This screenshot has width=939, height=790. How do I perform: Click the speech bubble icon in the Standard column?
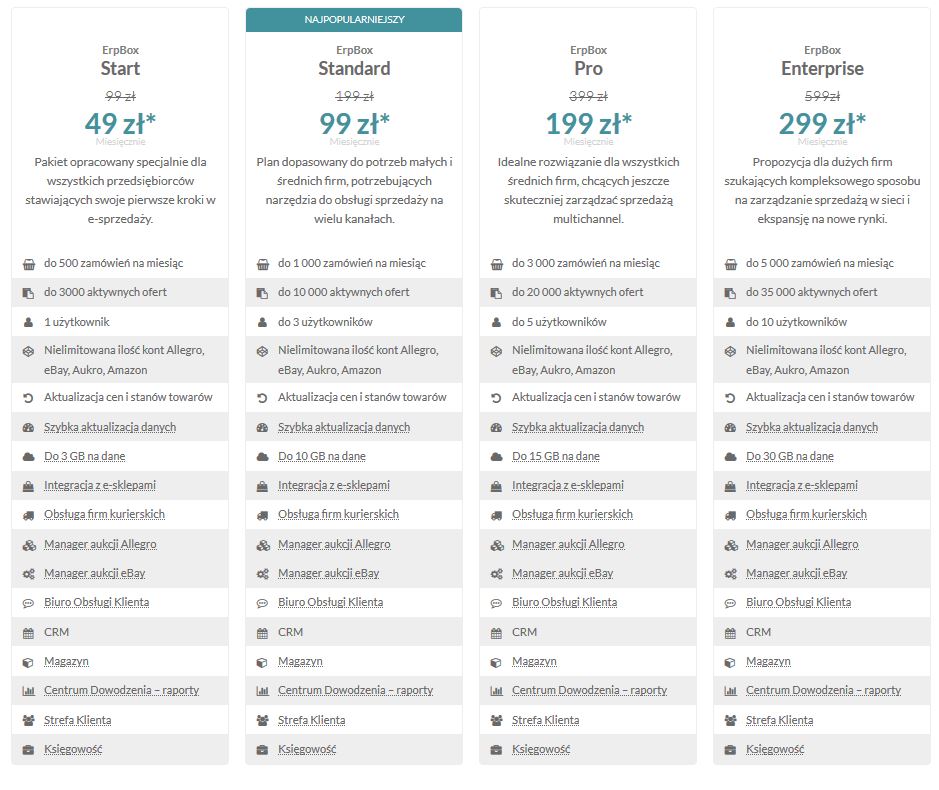pos(262,604)
